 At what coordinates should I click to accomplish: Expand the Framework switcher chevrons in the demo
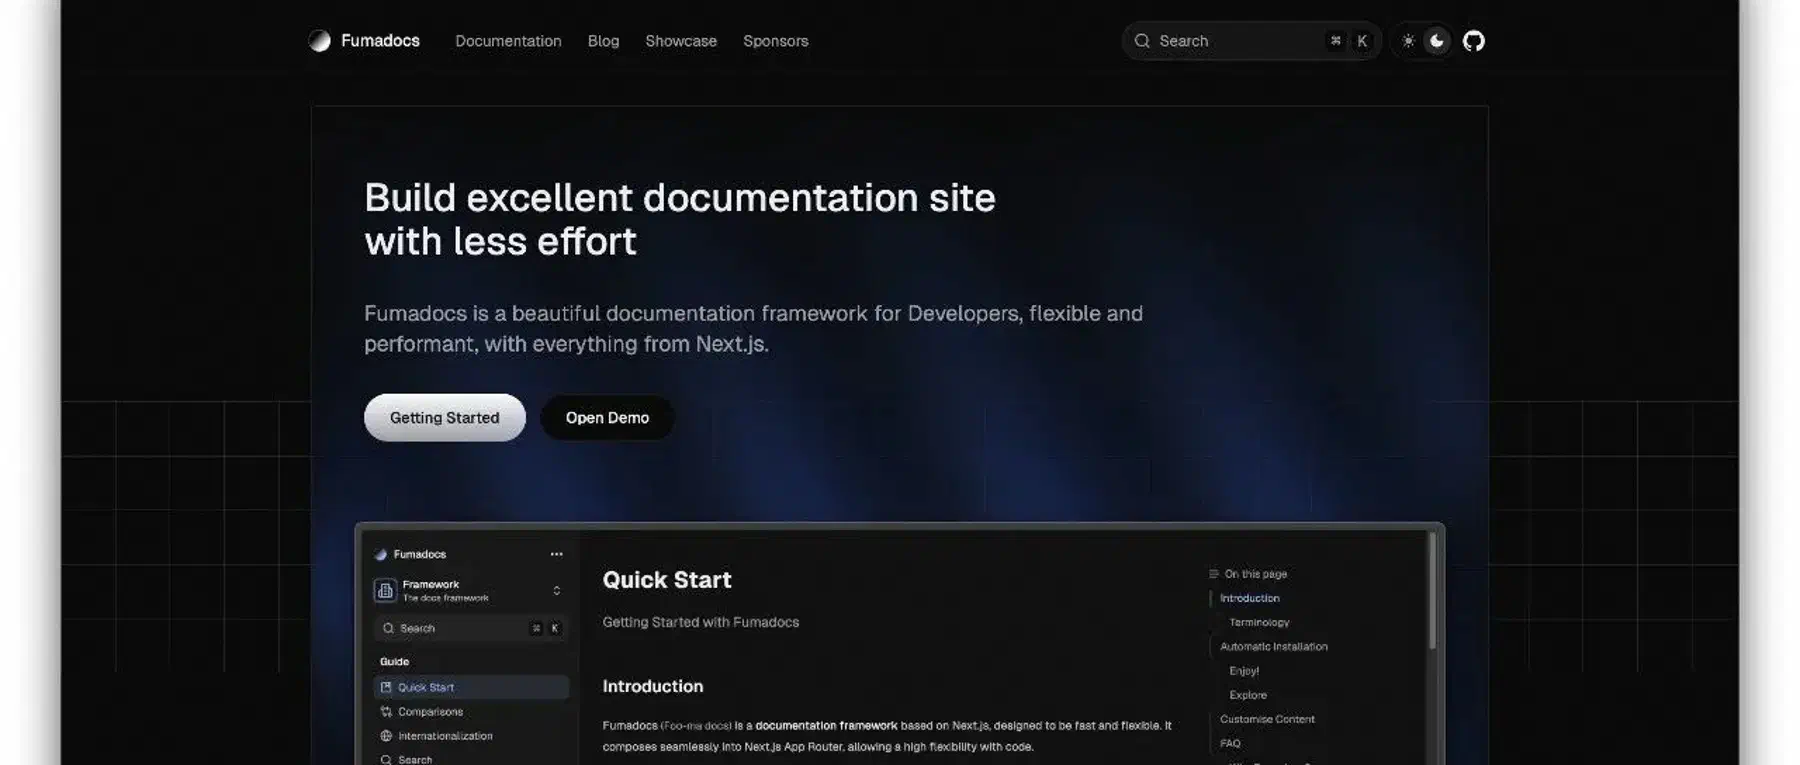(556, 591)
